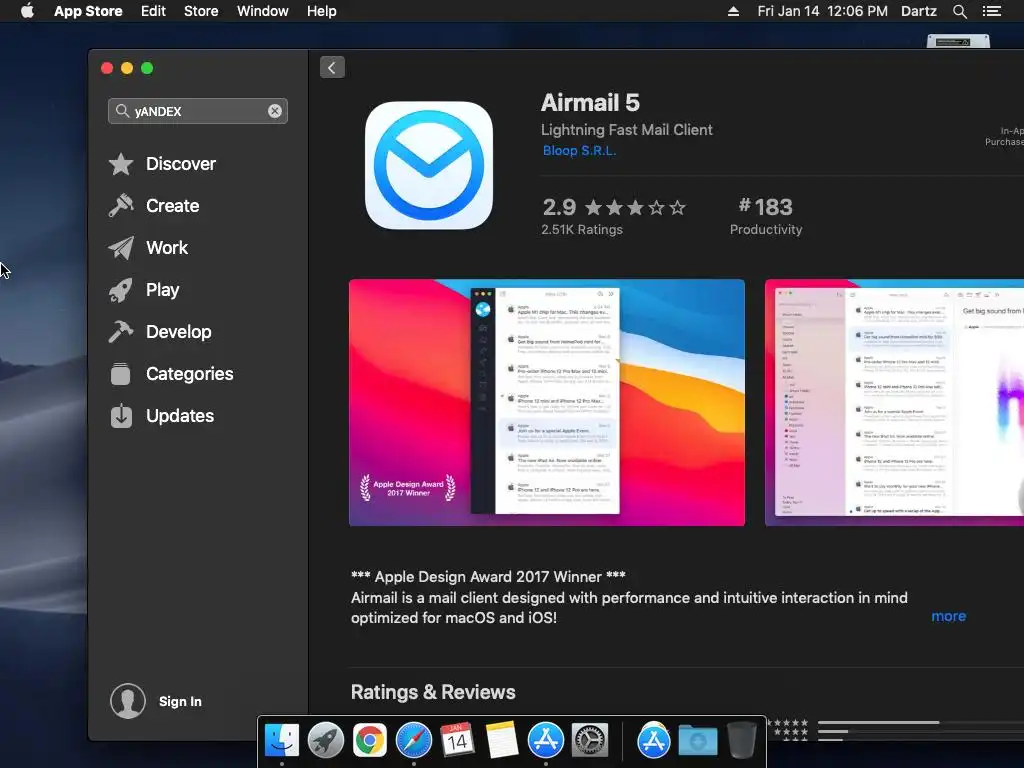Select the Updates label in sidebar

click(180, 416)
